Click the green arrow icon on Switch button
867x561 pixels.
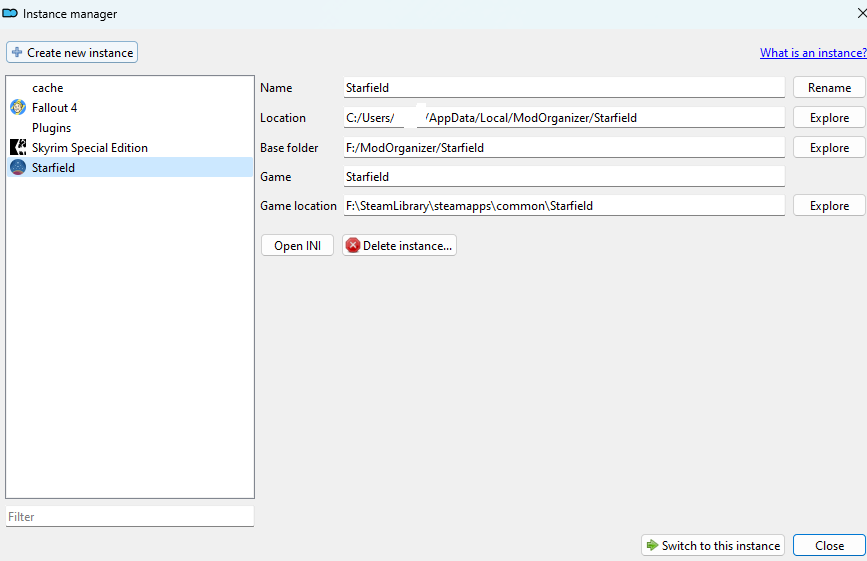tap(652, 545)
